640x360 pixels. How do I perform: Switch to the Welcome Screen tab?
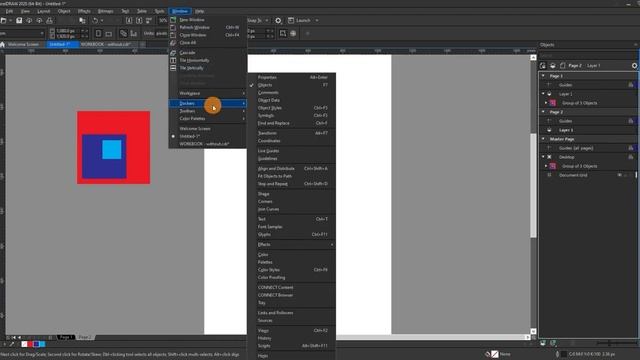[x=23, y=44]
